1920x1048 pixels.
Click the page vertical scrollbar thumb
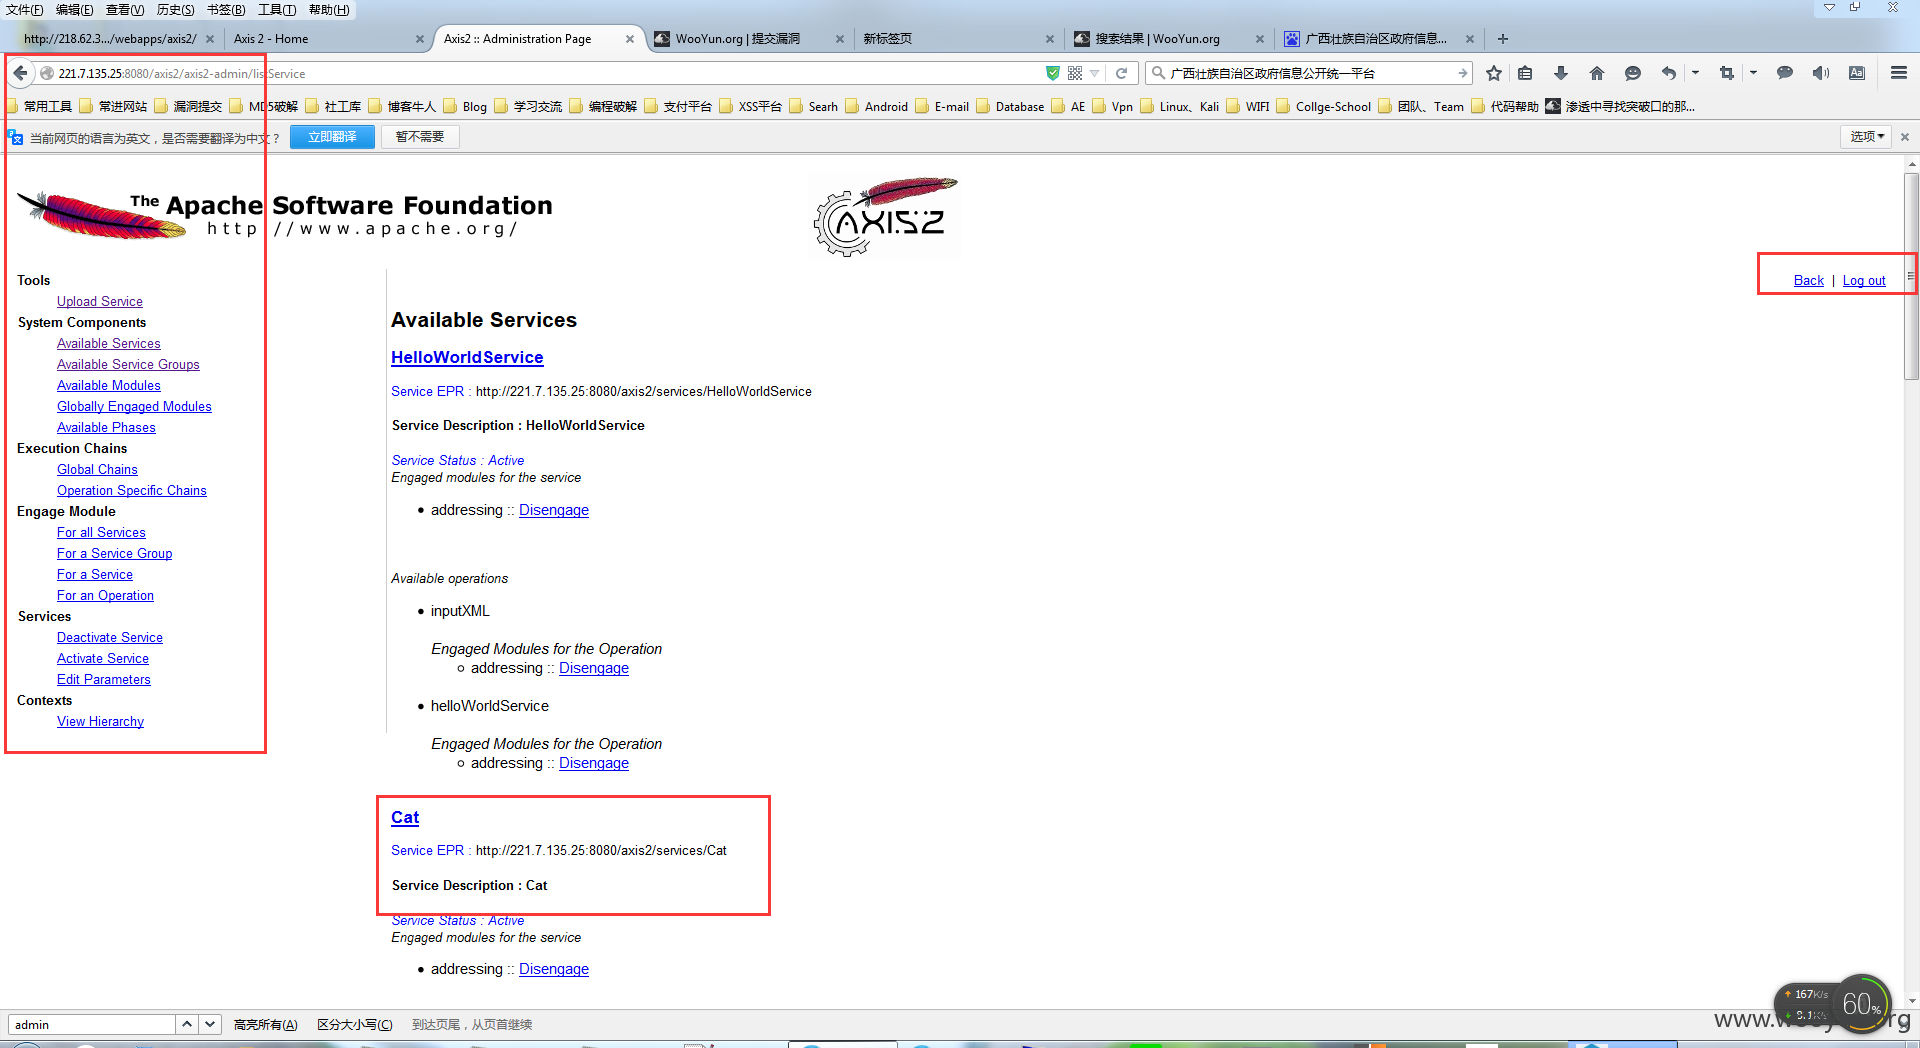pos(1911,275)
